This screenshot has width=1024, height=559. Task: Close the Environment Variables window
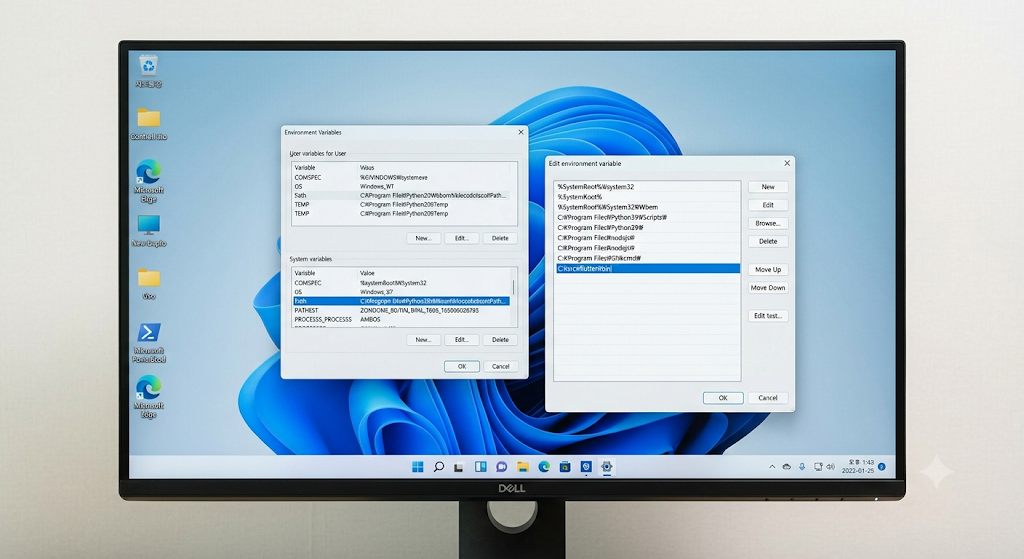coord(520,132)
